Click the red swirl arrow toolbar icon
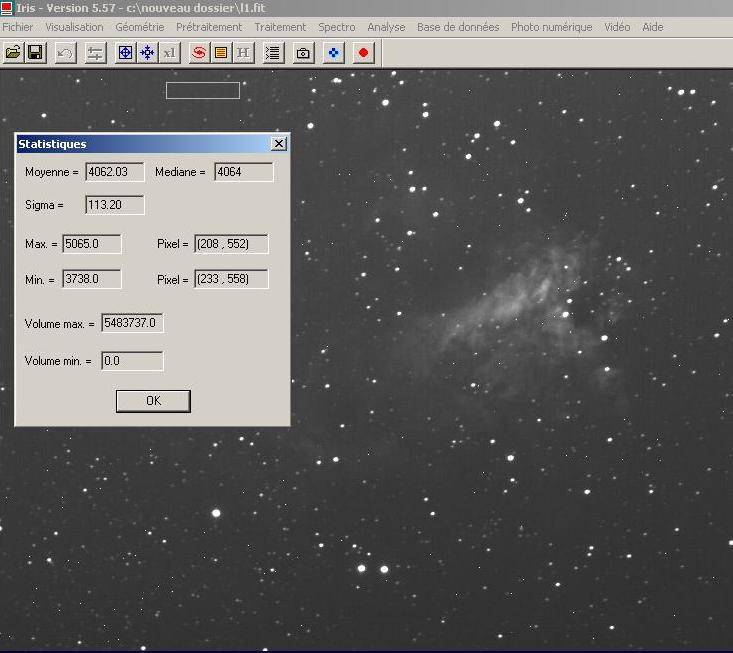This screenshot has width=733, height=653. click(199, 52)
